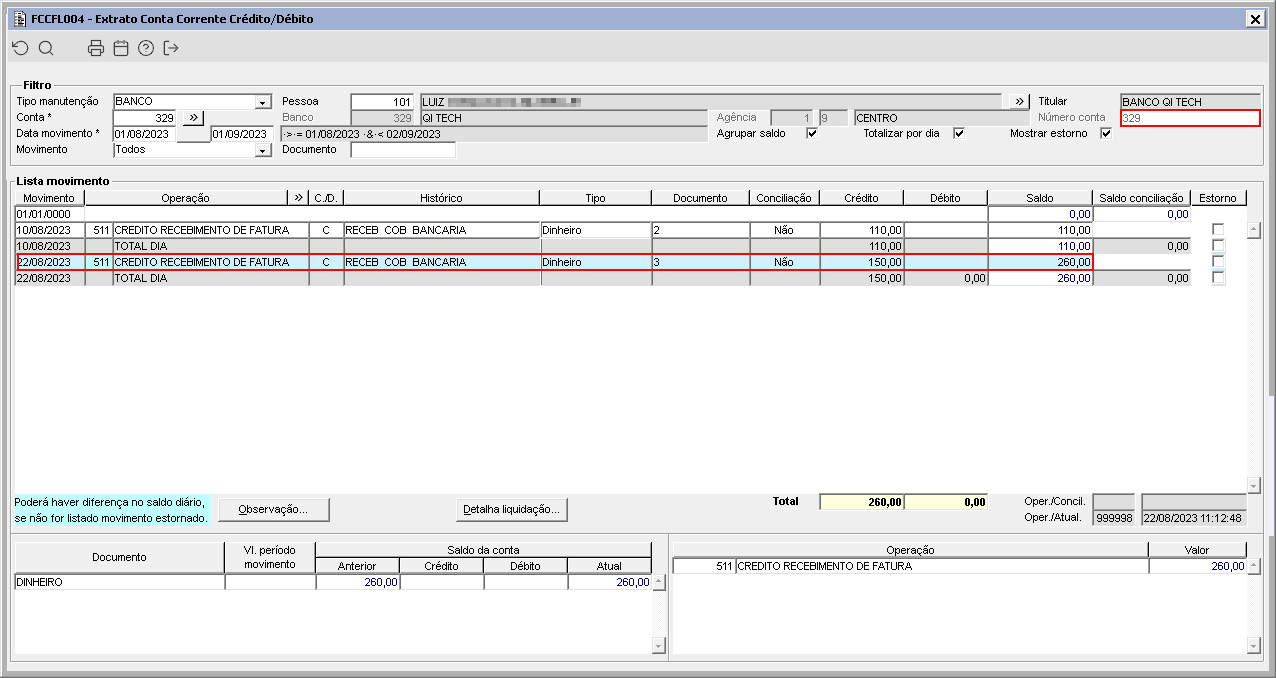Click the 01/01/0000 opening balance row
Image resolution: width=1276 pixels, height=678 pixels.
pos(602,214)
